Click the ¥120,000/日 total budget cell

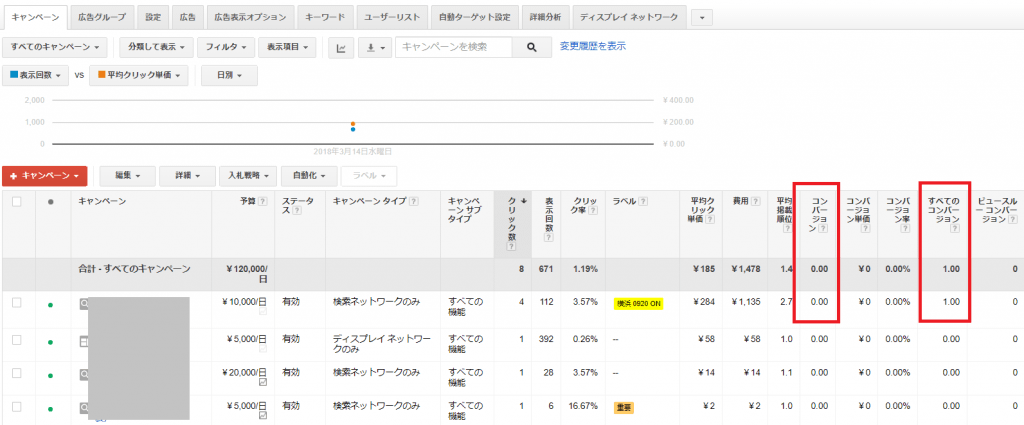click(x=243, y=274)
